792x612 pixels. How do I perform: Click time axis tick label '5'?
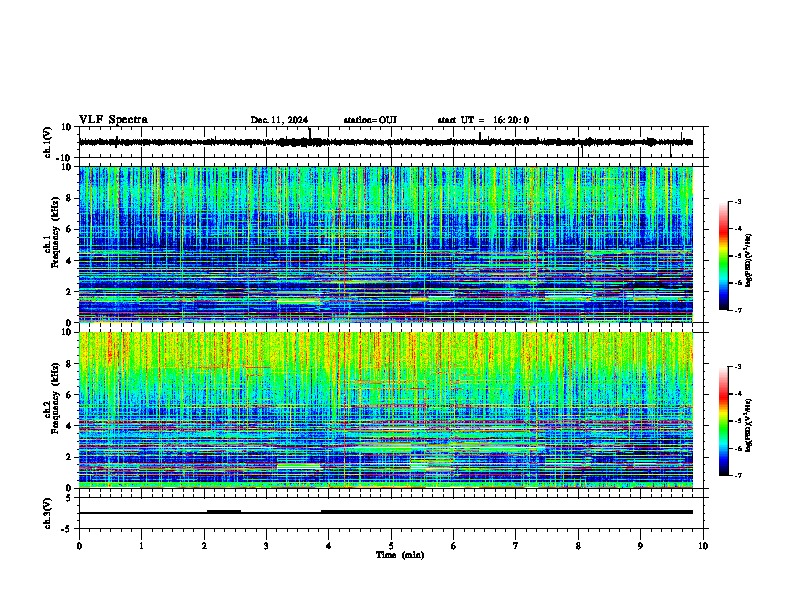coord(391,546)
